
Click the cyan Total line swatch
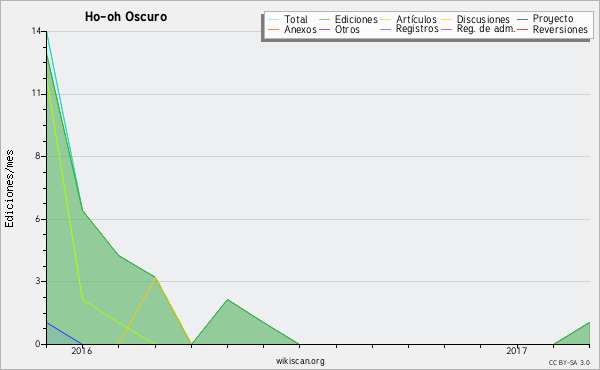(274, 20)
